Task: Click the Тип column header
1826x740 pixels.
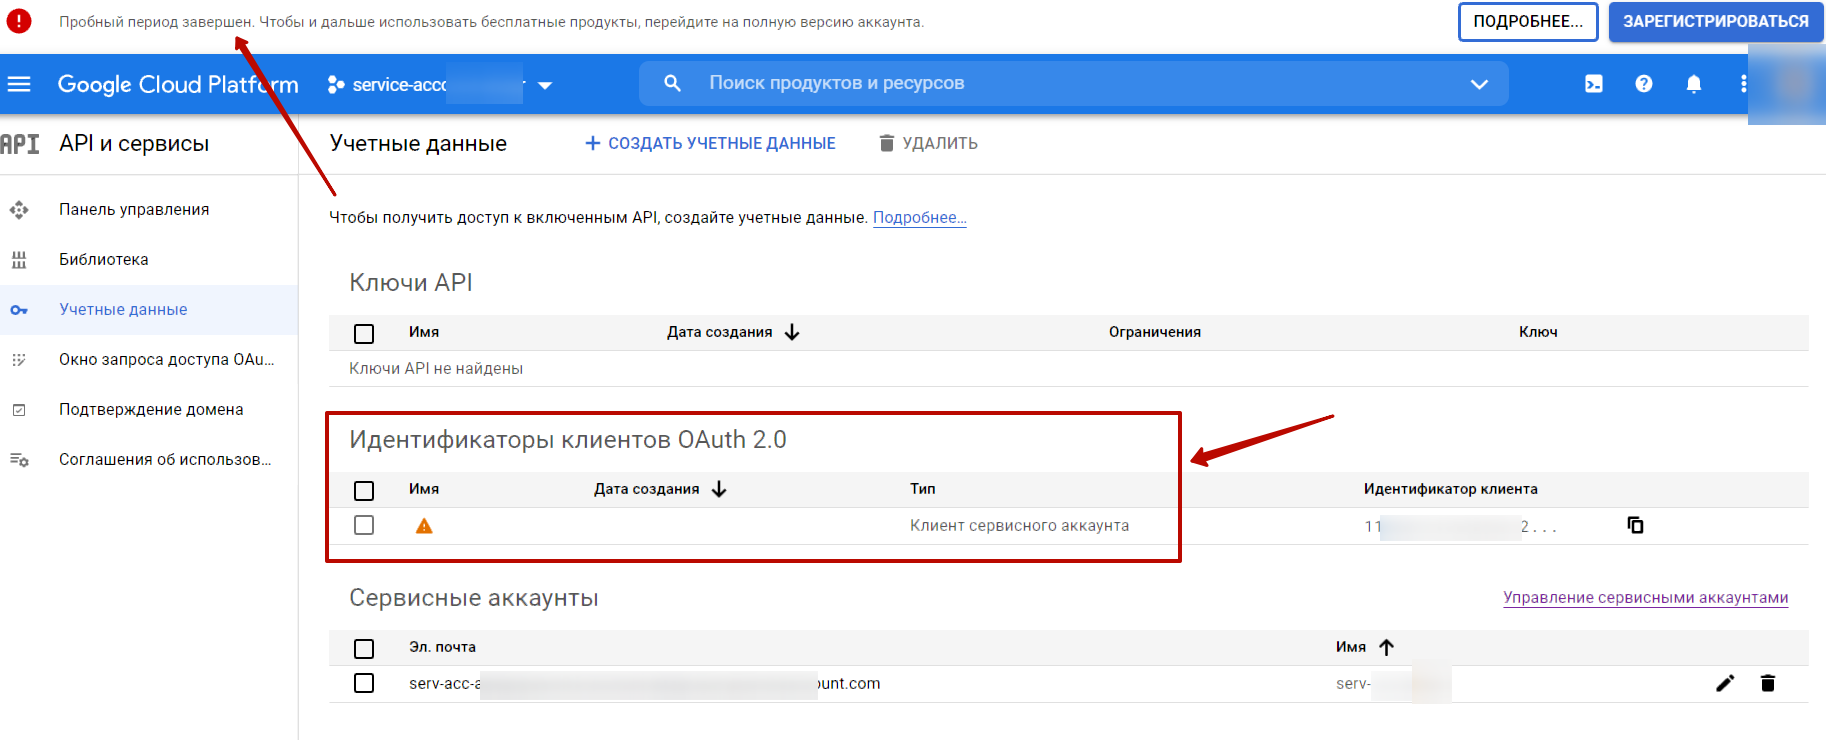Action: click(x=922, y=489)
